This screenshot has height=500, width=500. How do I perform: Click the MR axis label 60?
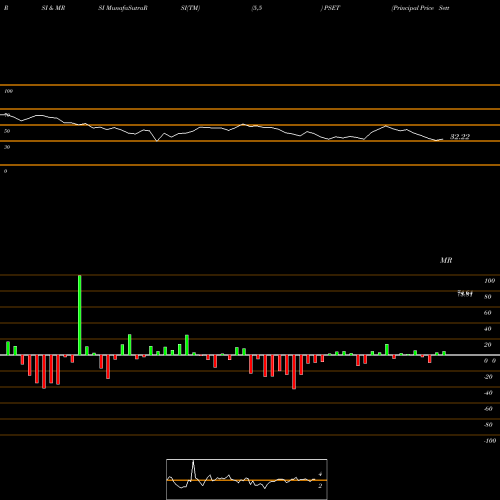tap(488, 313)
